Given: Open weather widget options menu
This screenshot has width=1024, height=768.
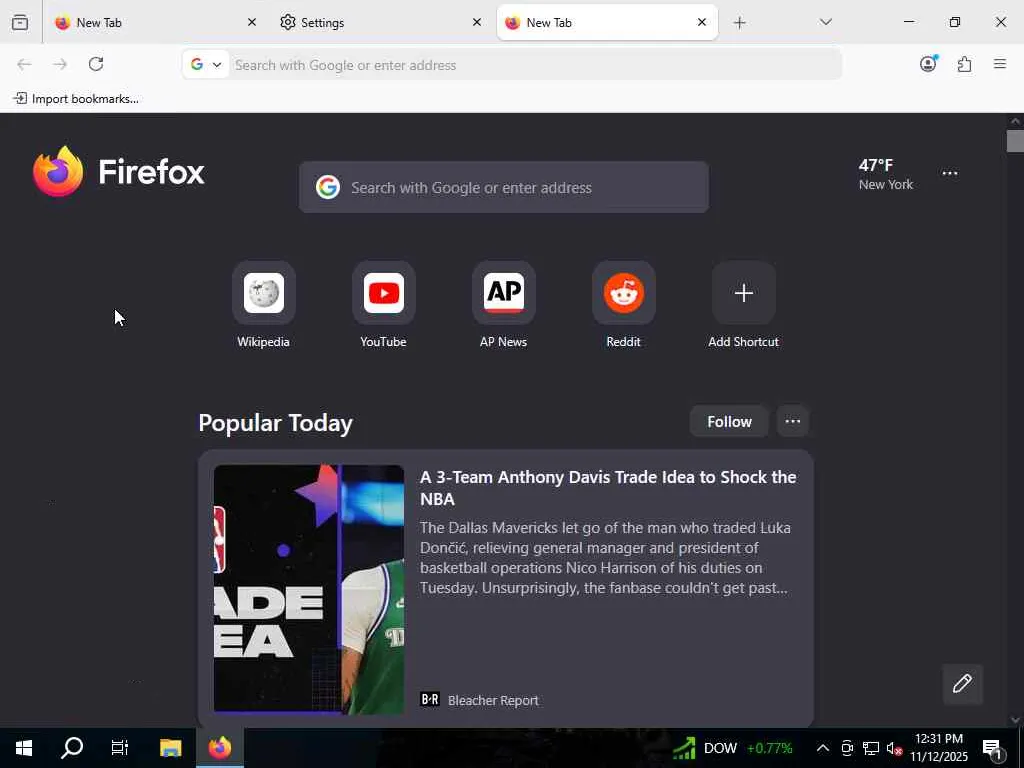Looking at the screenshot, I should point(950,173).
